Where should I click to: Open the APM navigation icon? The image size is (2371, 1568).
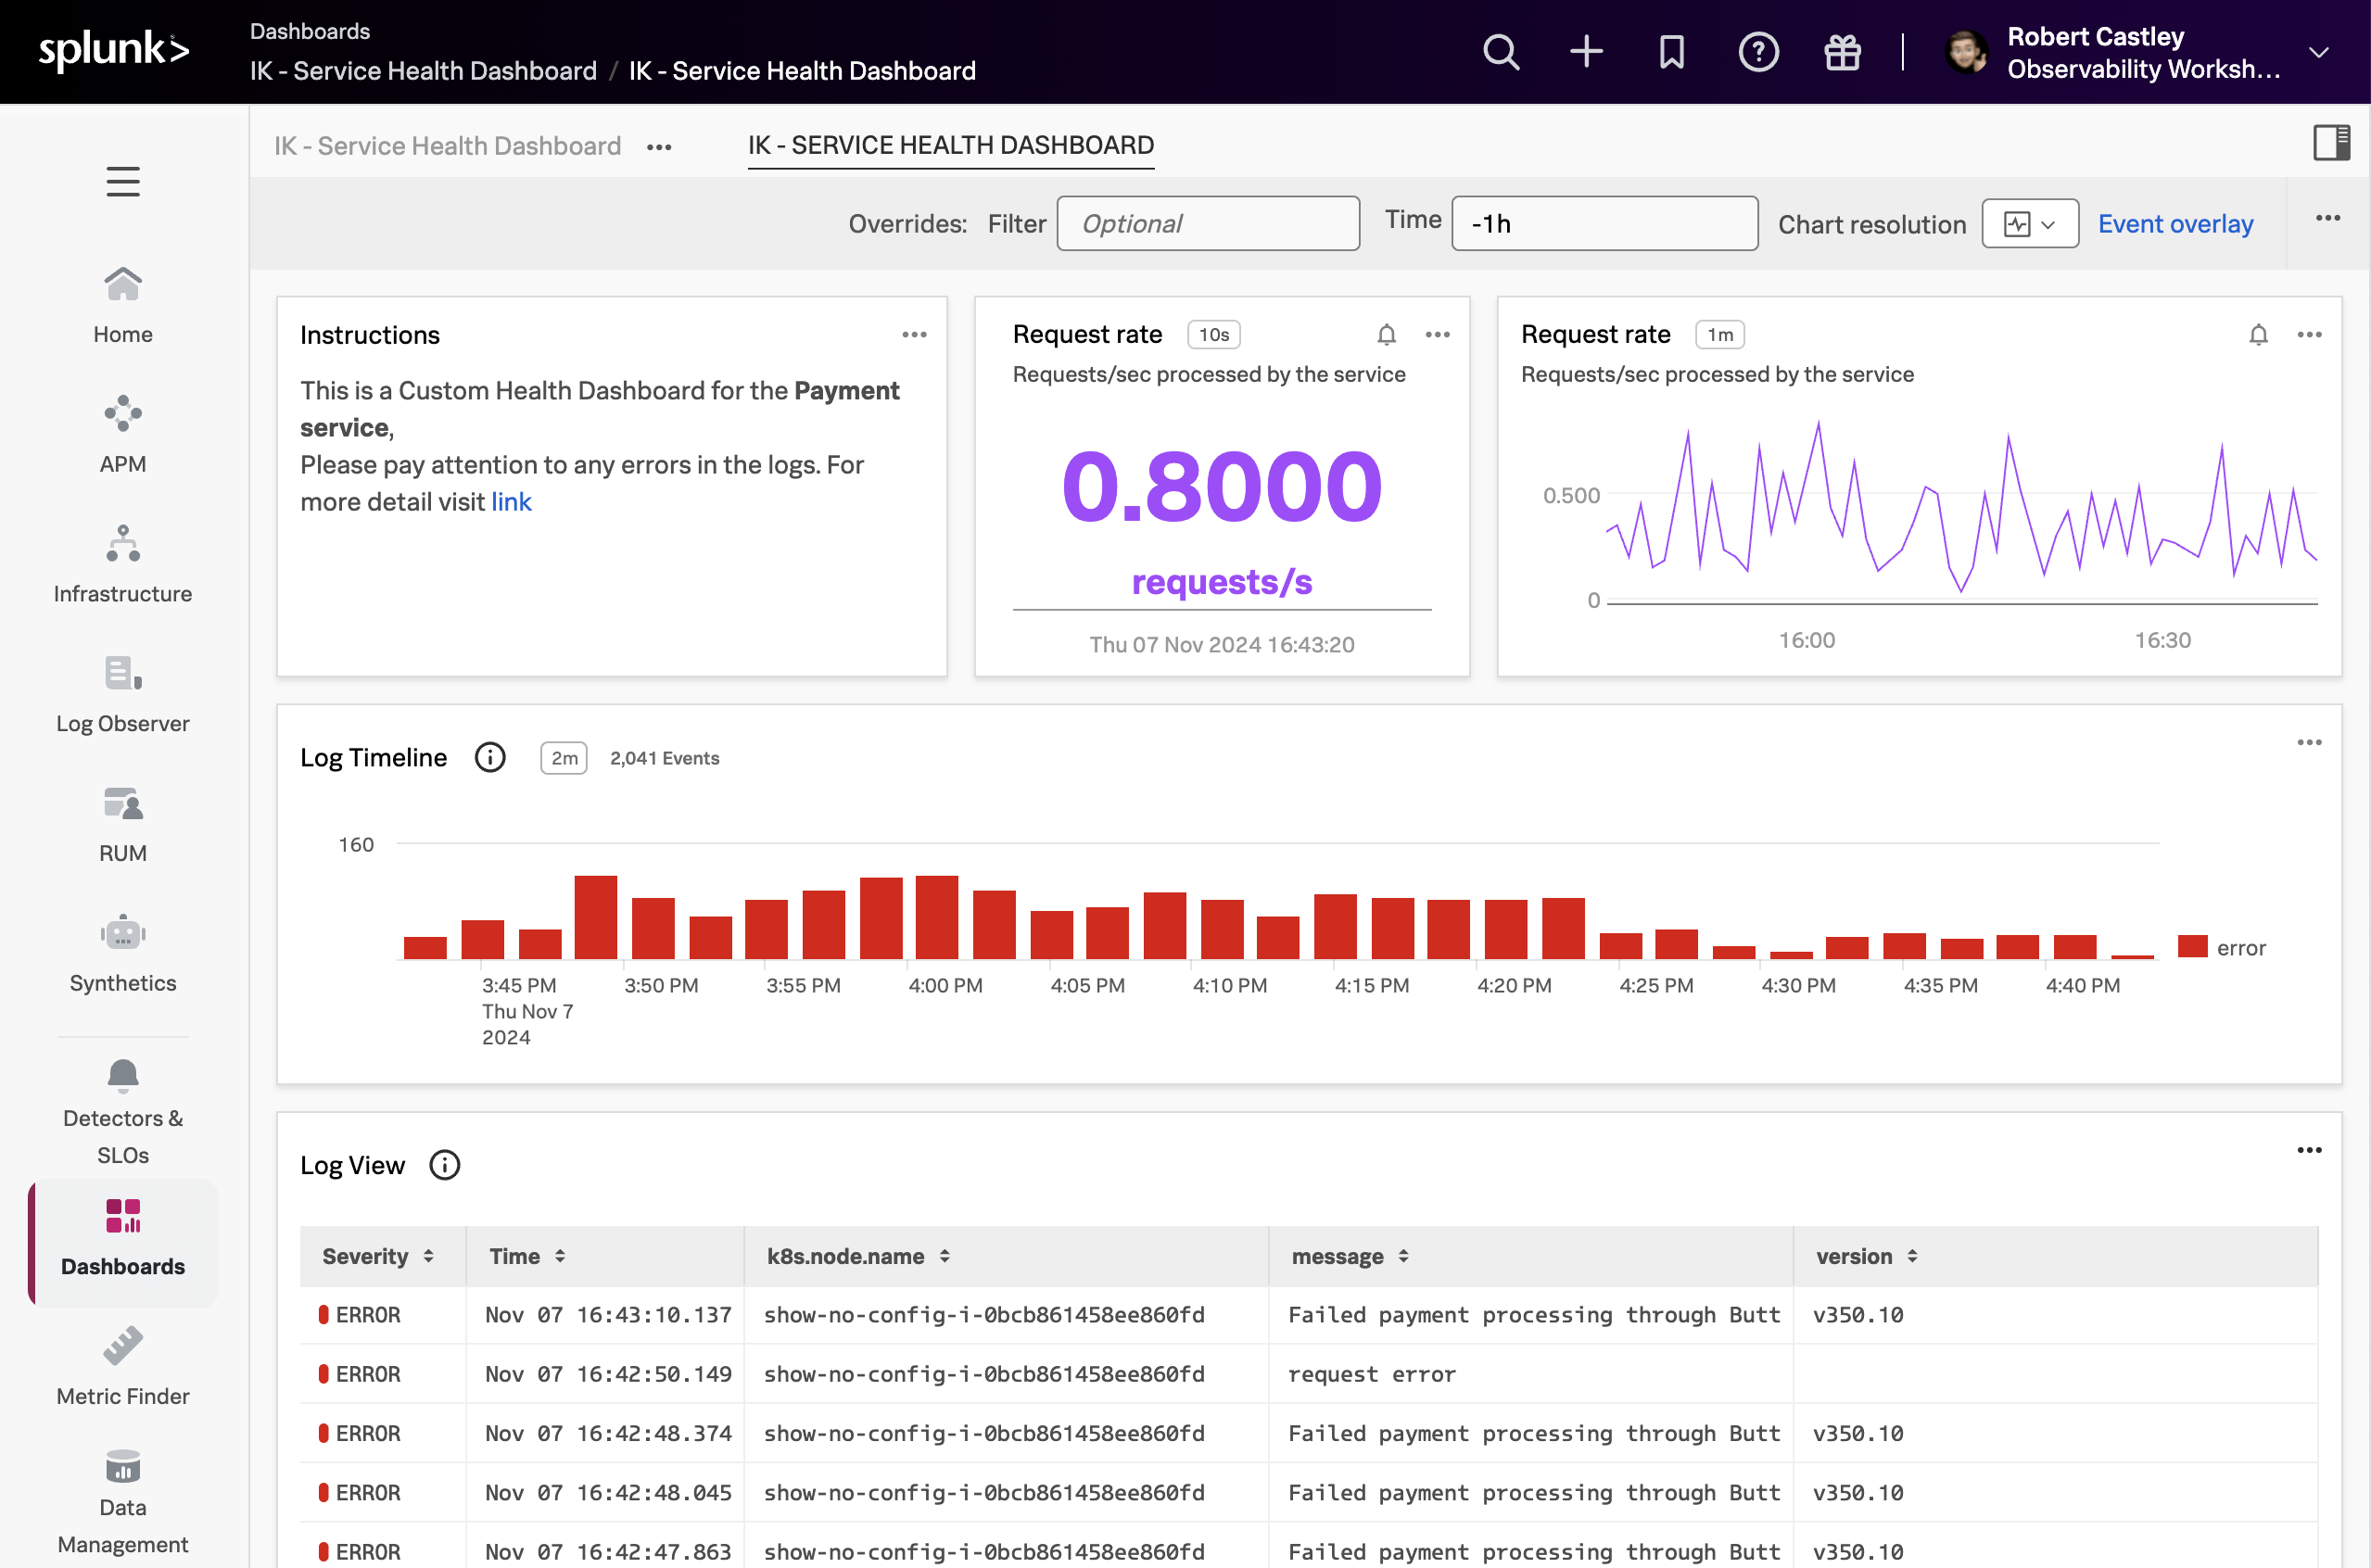pos(123,414)
